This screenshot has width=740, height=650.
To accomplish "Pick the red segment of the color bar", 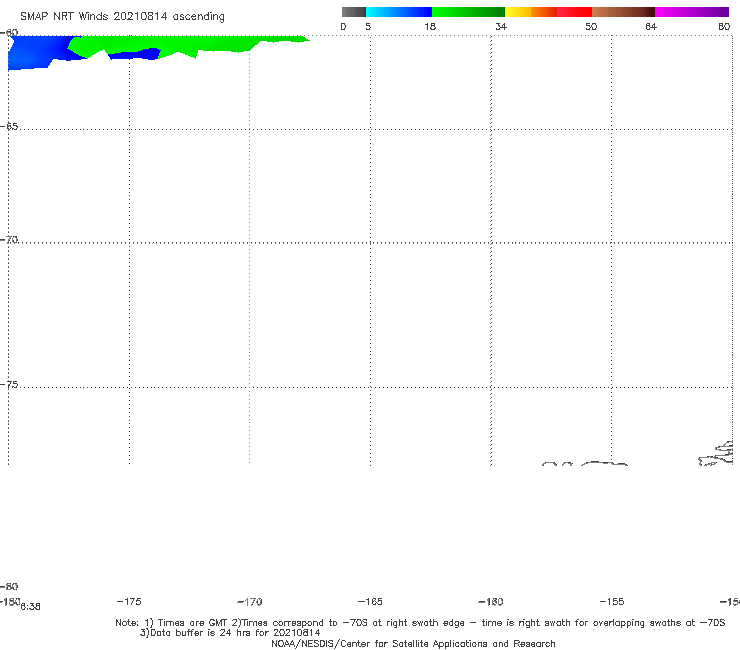I will click(x=574, y=12).
